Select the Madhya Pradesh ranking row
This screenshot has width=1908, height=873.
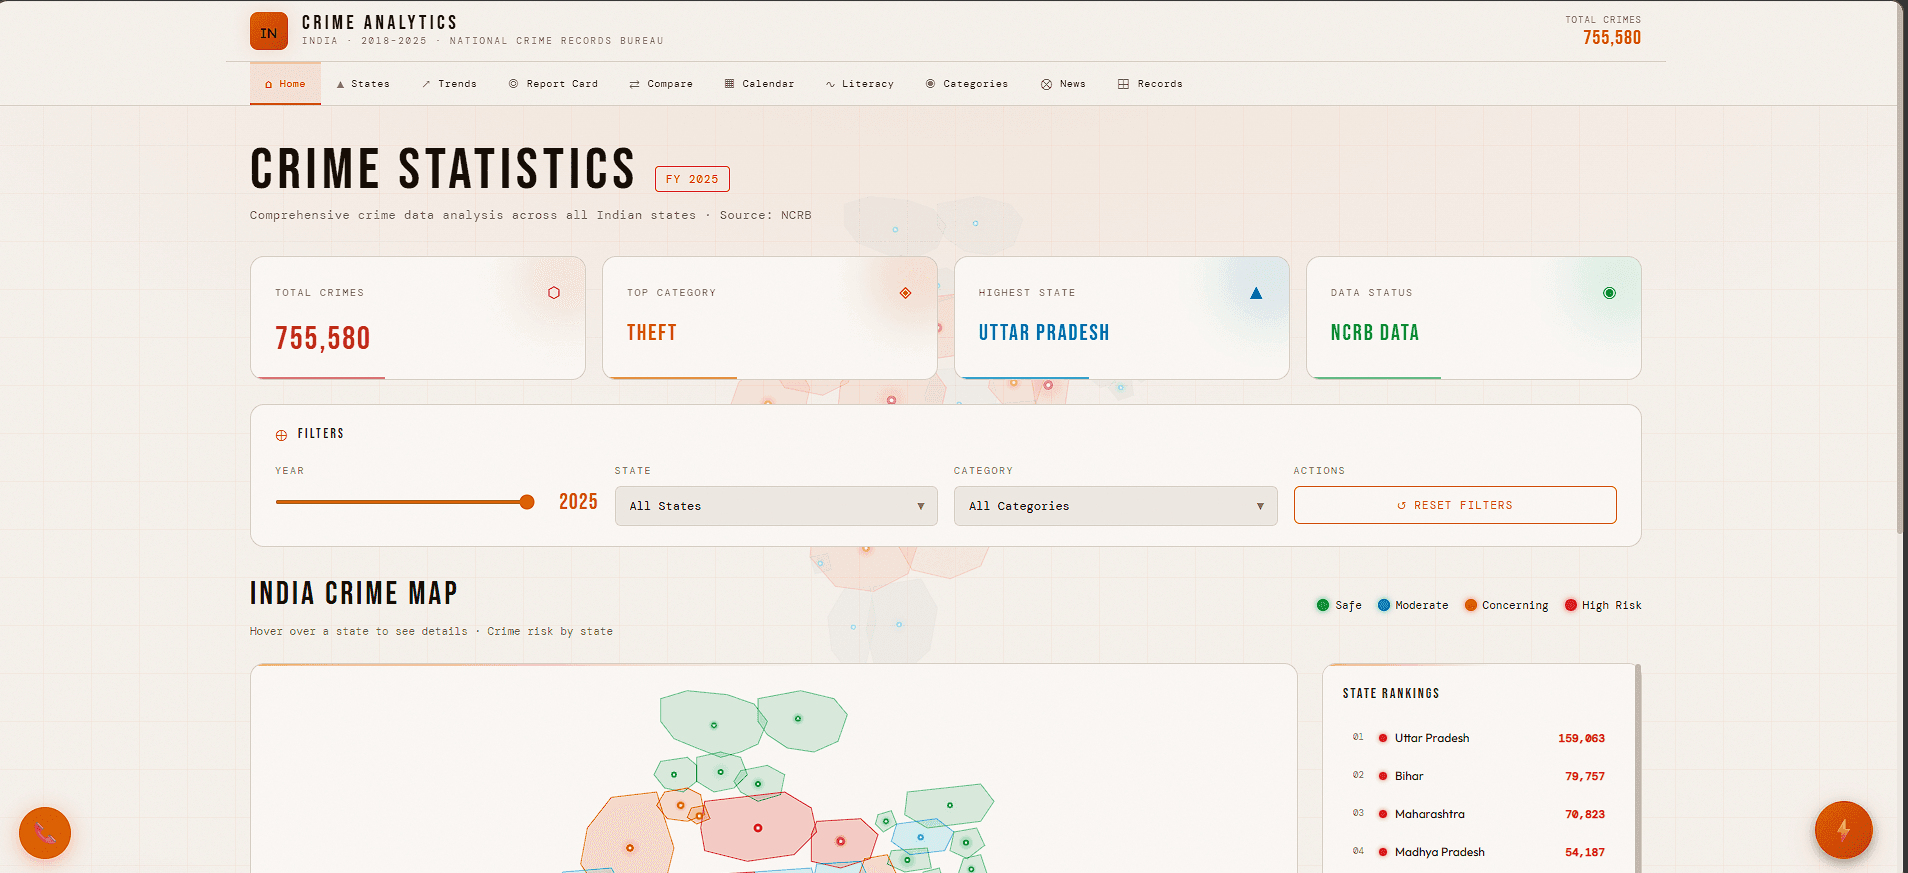(x=1478, y=852)
